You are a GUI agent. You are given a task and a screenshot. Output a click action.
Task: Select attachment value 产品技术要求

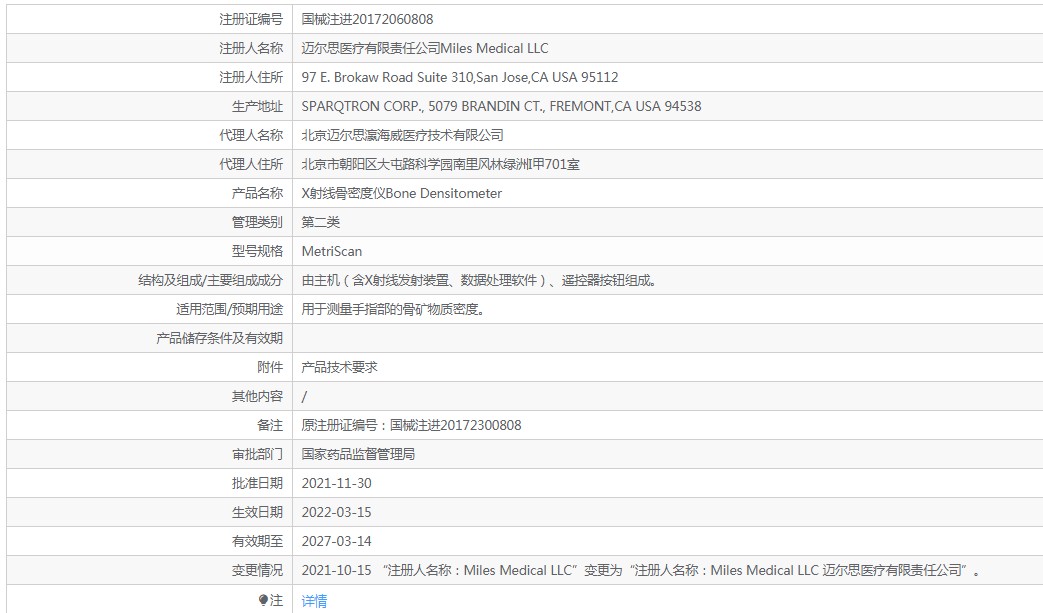pos(339,367)
